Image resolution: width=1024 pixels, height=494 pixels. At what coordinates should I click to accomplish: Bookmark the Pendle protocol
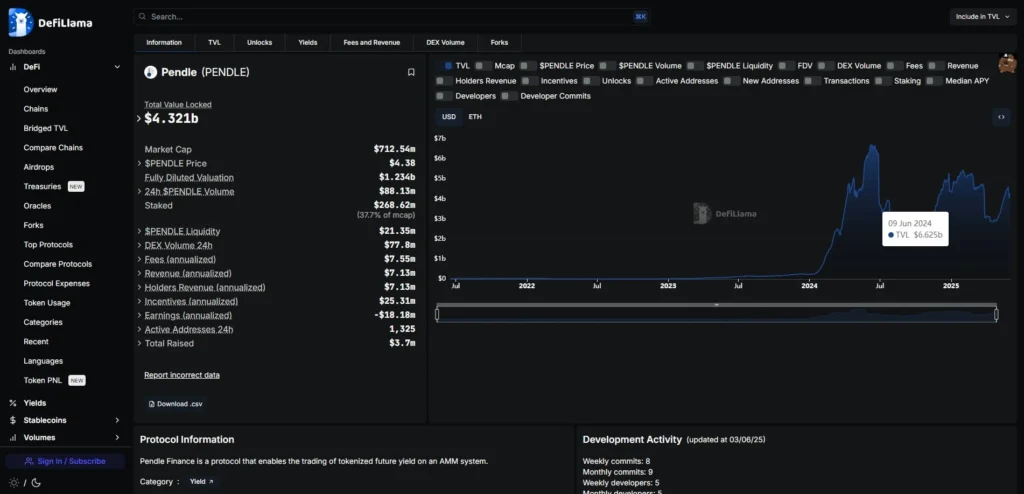411,73
